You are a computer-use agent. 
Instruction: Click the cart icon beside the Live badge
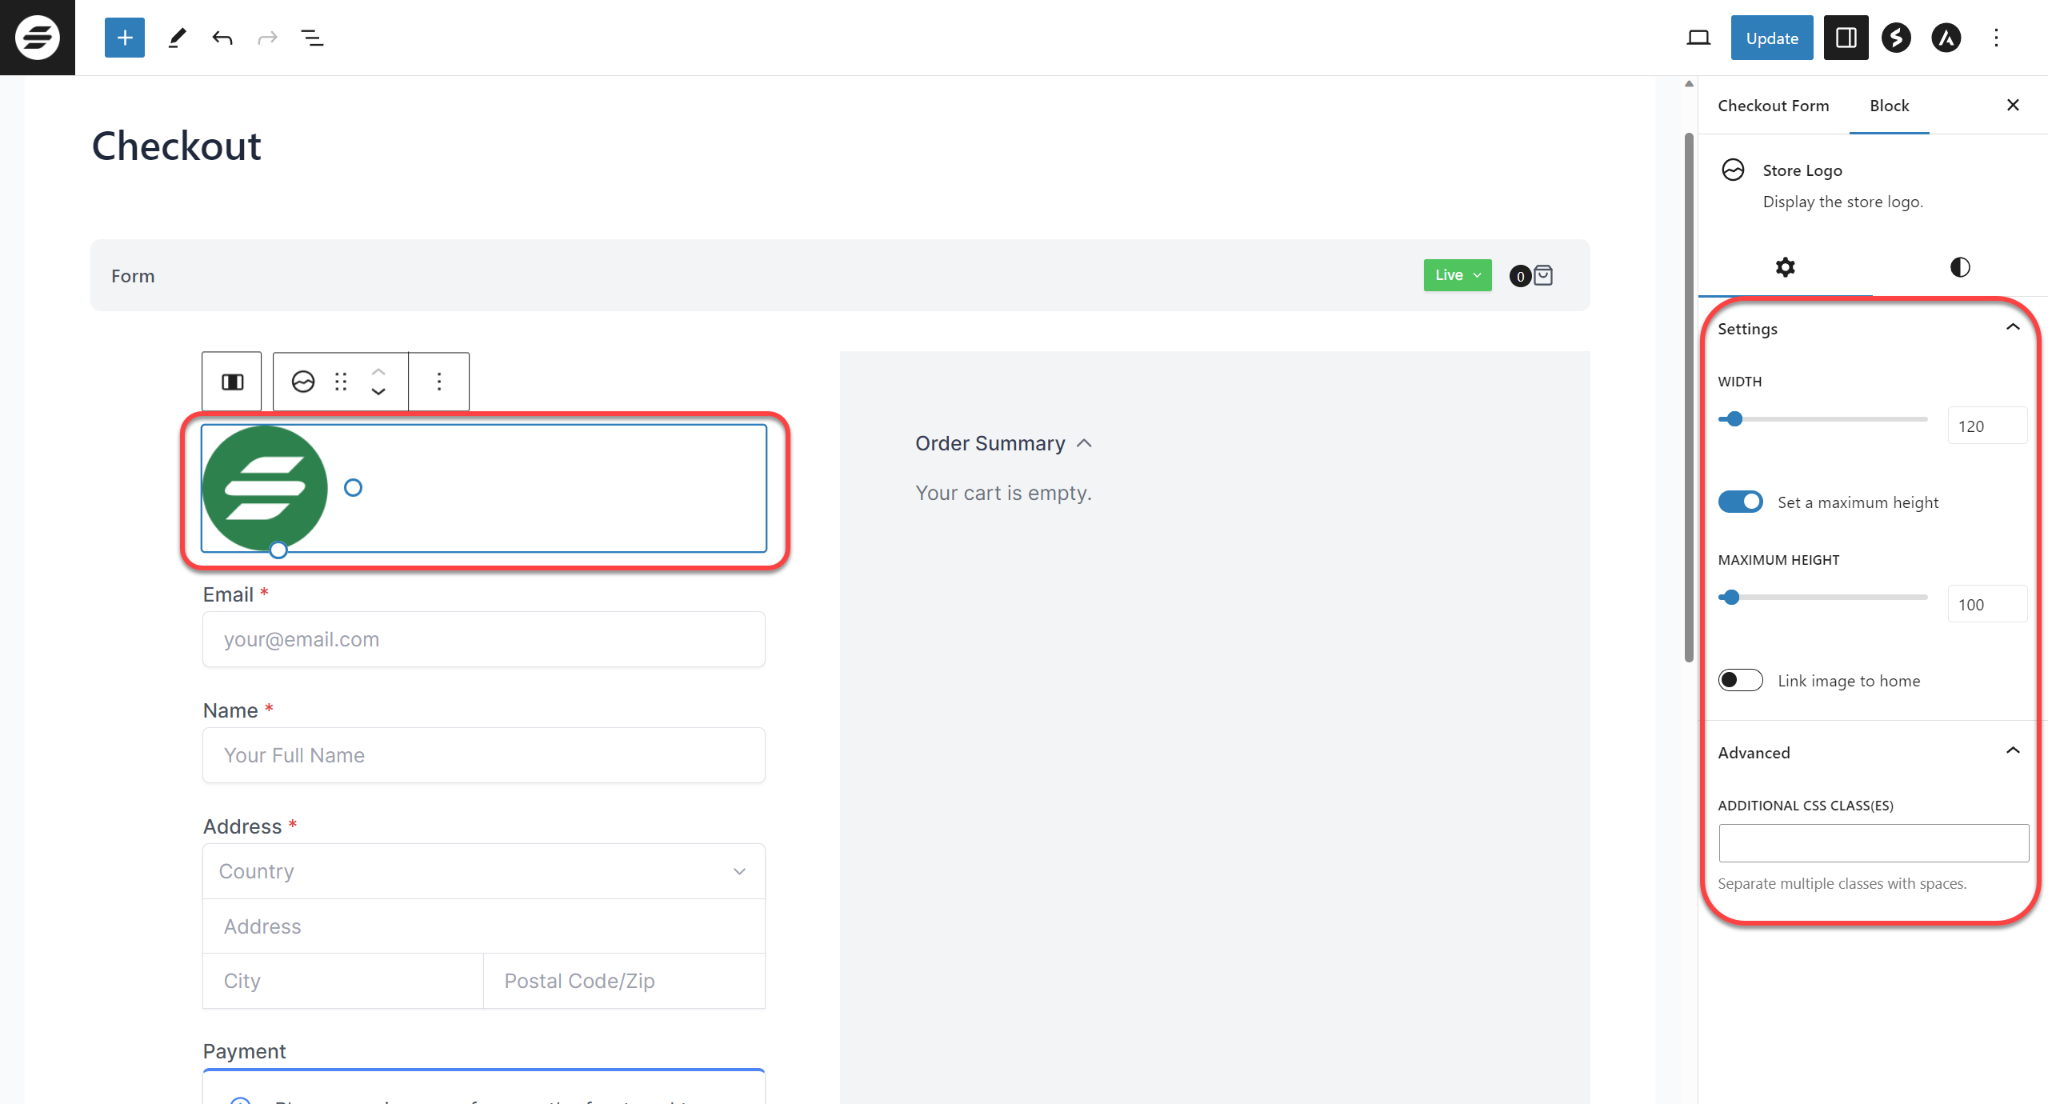[1540, 275]
